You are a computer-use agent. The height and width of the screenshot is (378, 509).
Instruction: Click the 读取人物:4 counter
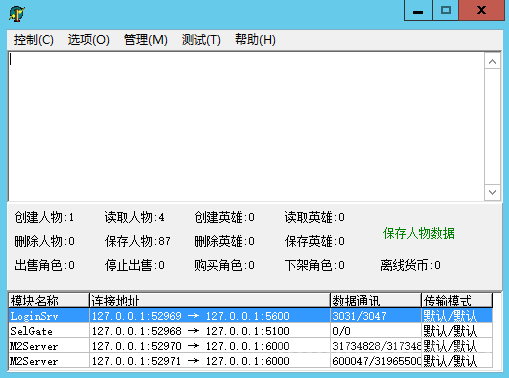pyautogui.click(x=135, y=217)
